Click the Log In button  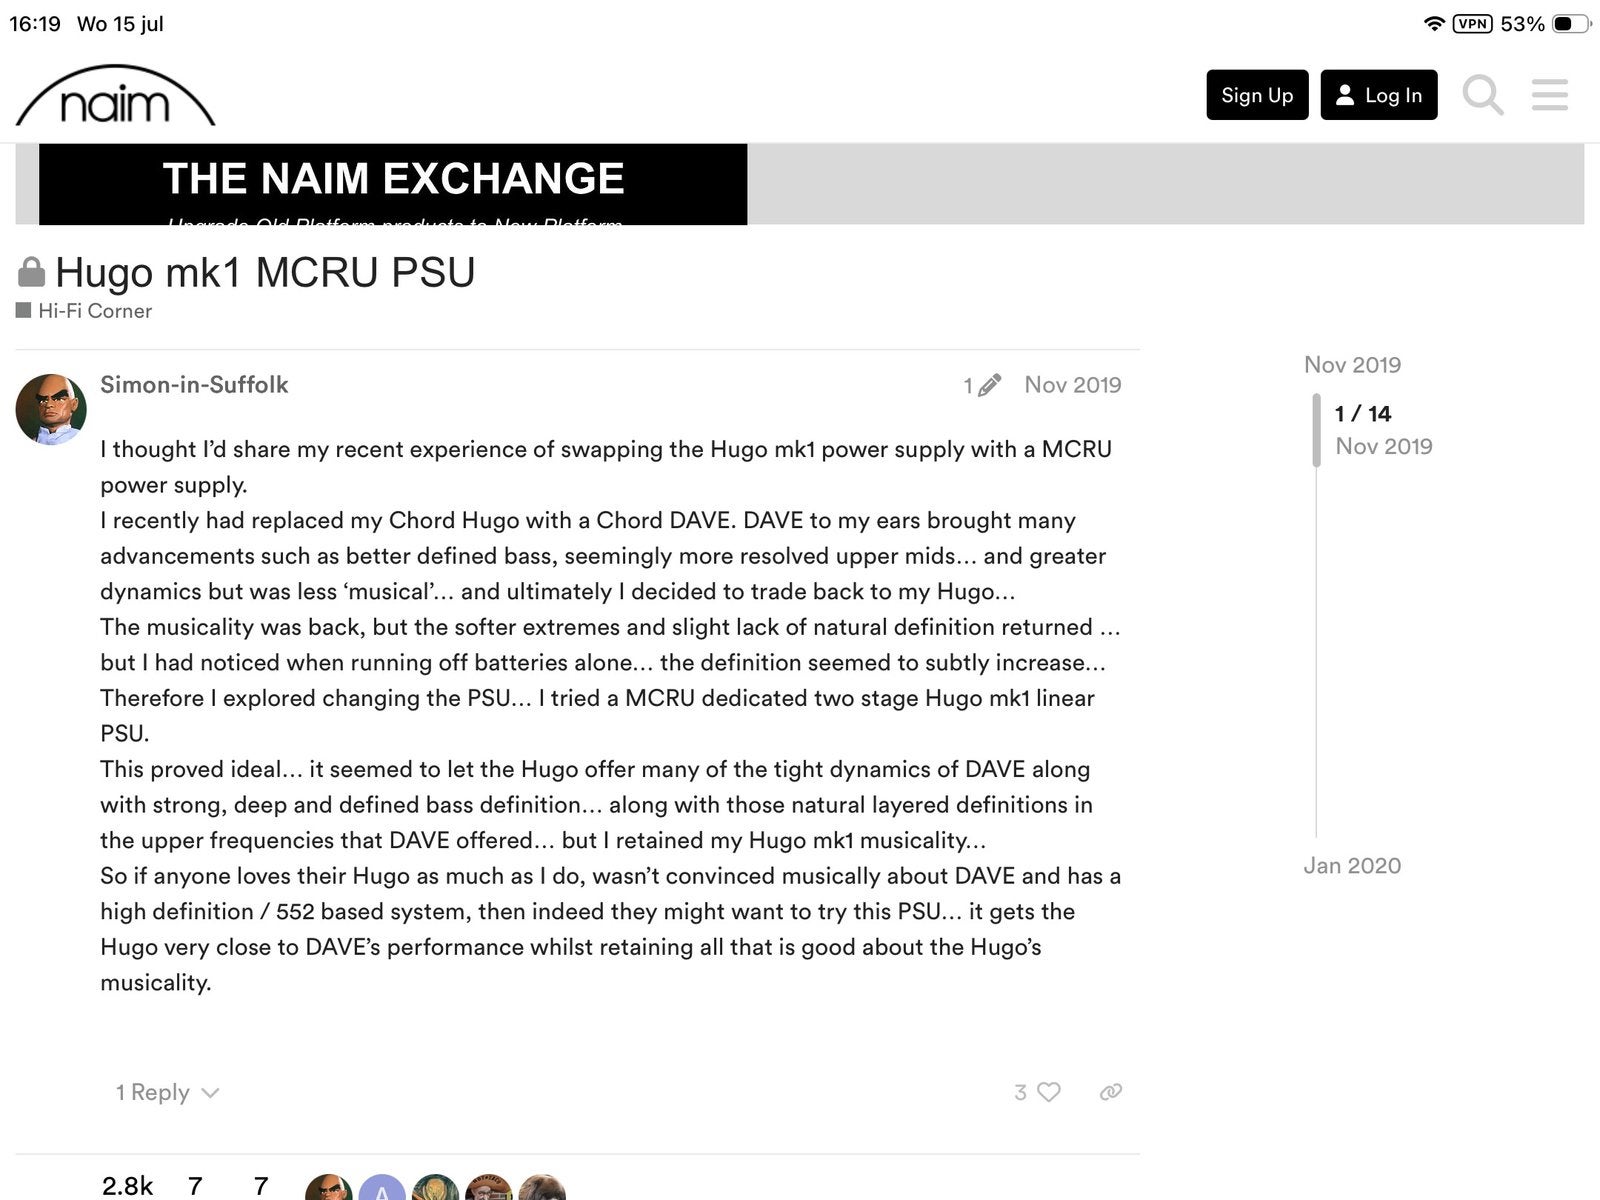click(x=1379, y=95)
